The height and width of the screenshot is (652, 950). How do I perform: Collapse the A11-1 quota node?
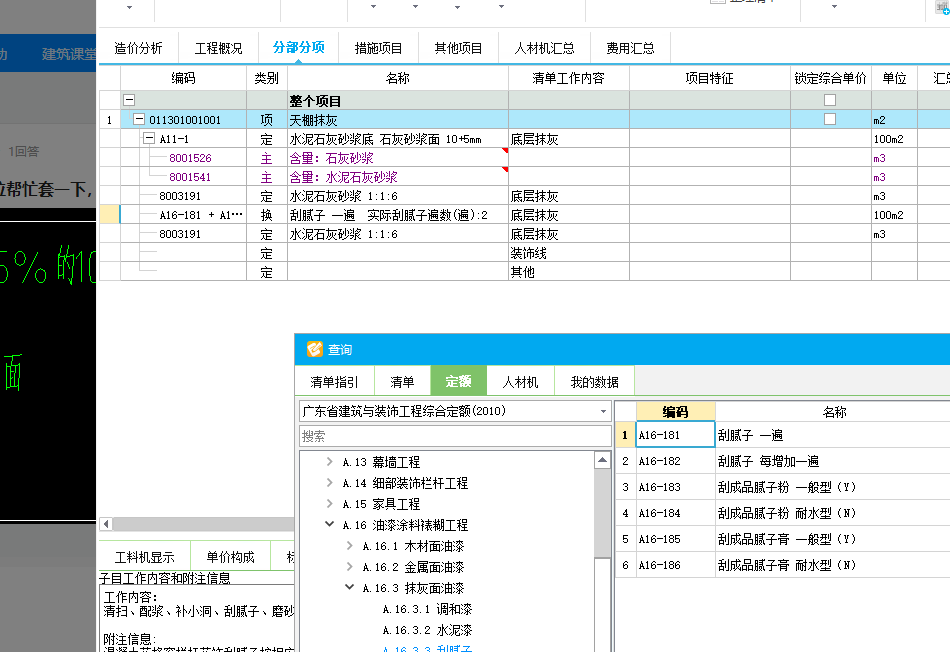click(149, 139)
